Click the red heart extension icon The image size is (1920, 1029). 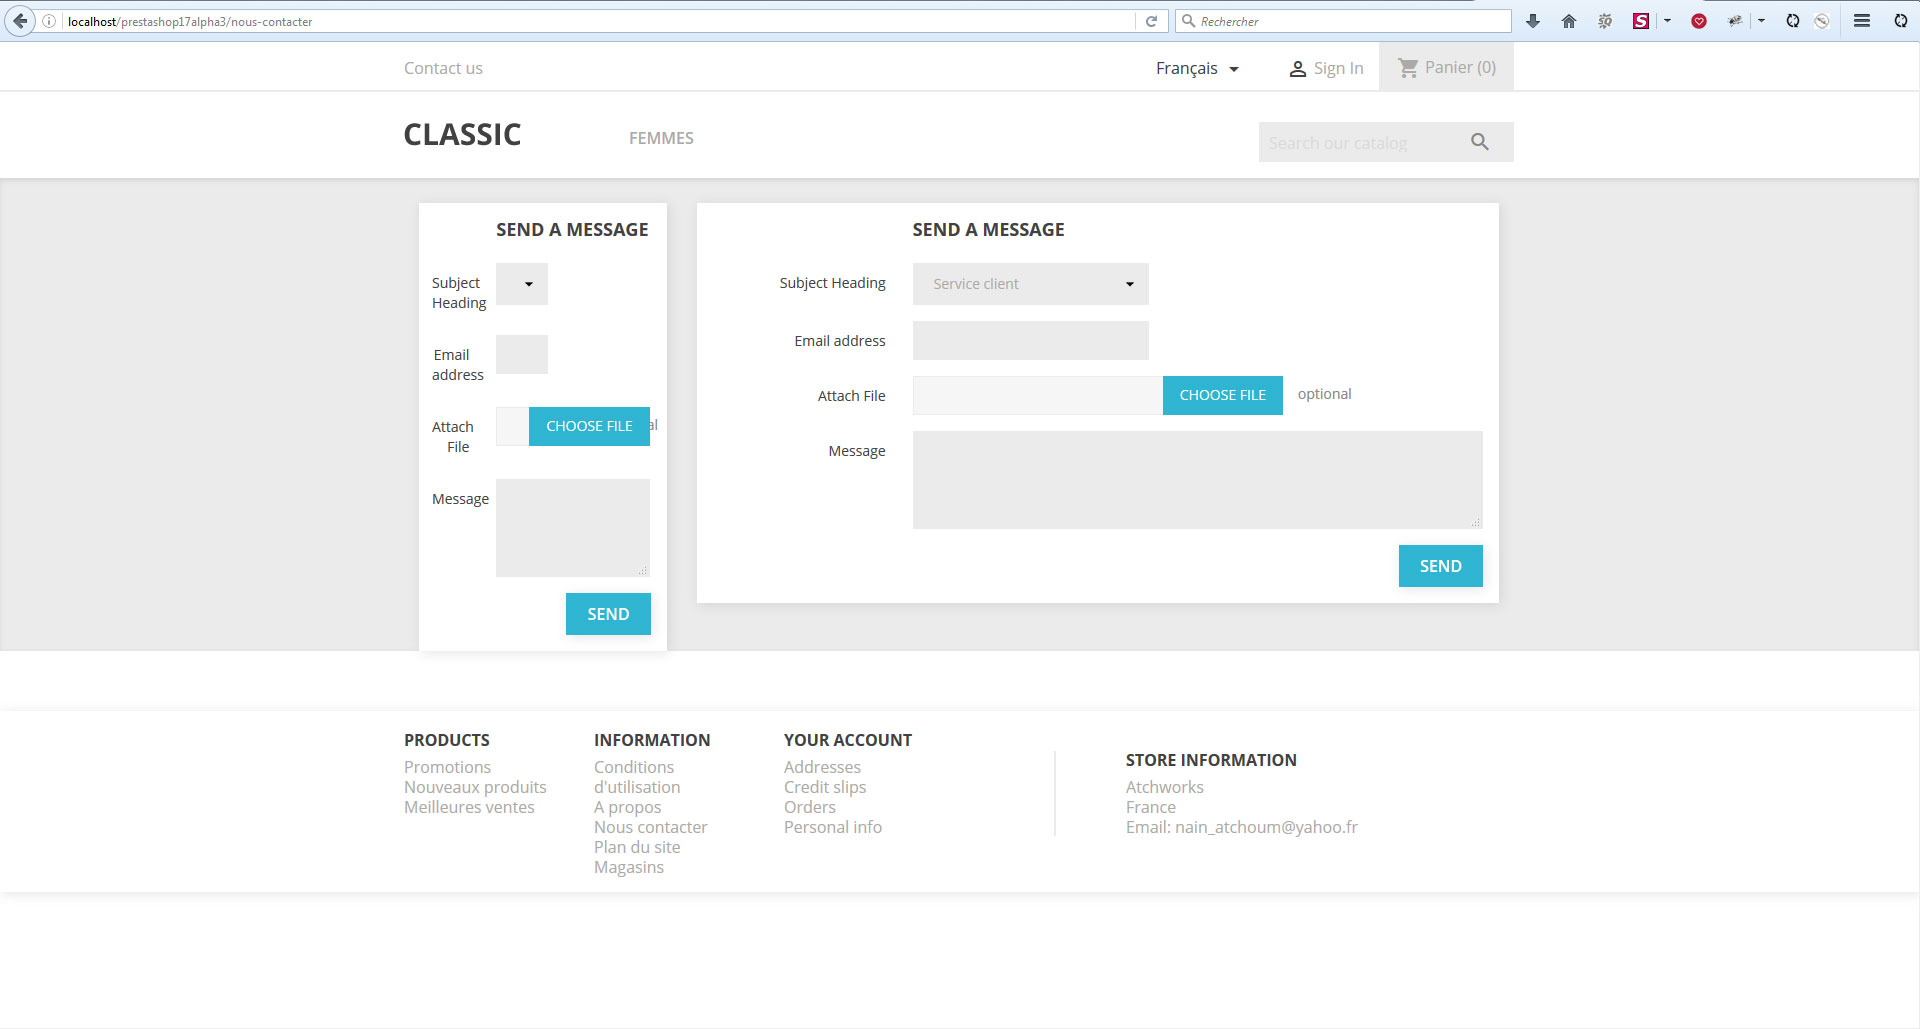click(1699, 21)
